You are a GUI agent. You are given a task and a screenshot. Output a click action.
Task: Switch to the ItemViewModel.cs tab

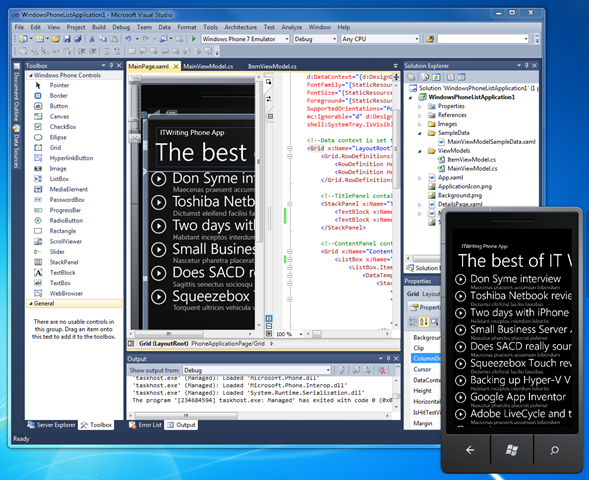[272, 66]
